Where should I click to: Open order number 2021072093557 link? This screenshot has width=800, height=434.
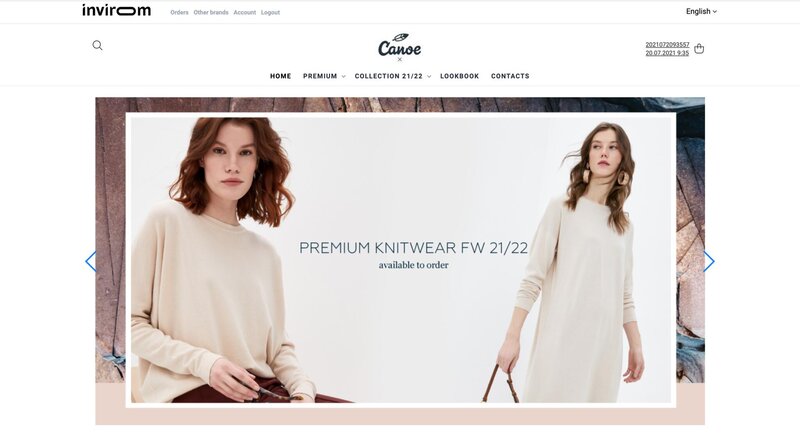pos(667,45)
